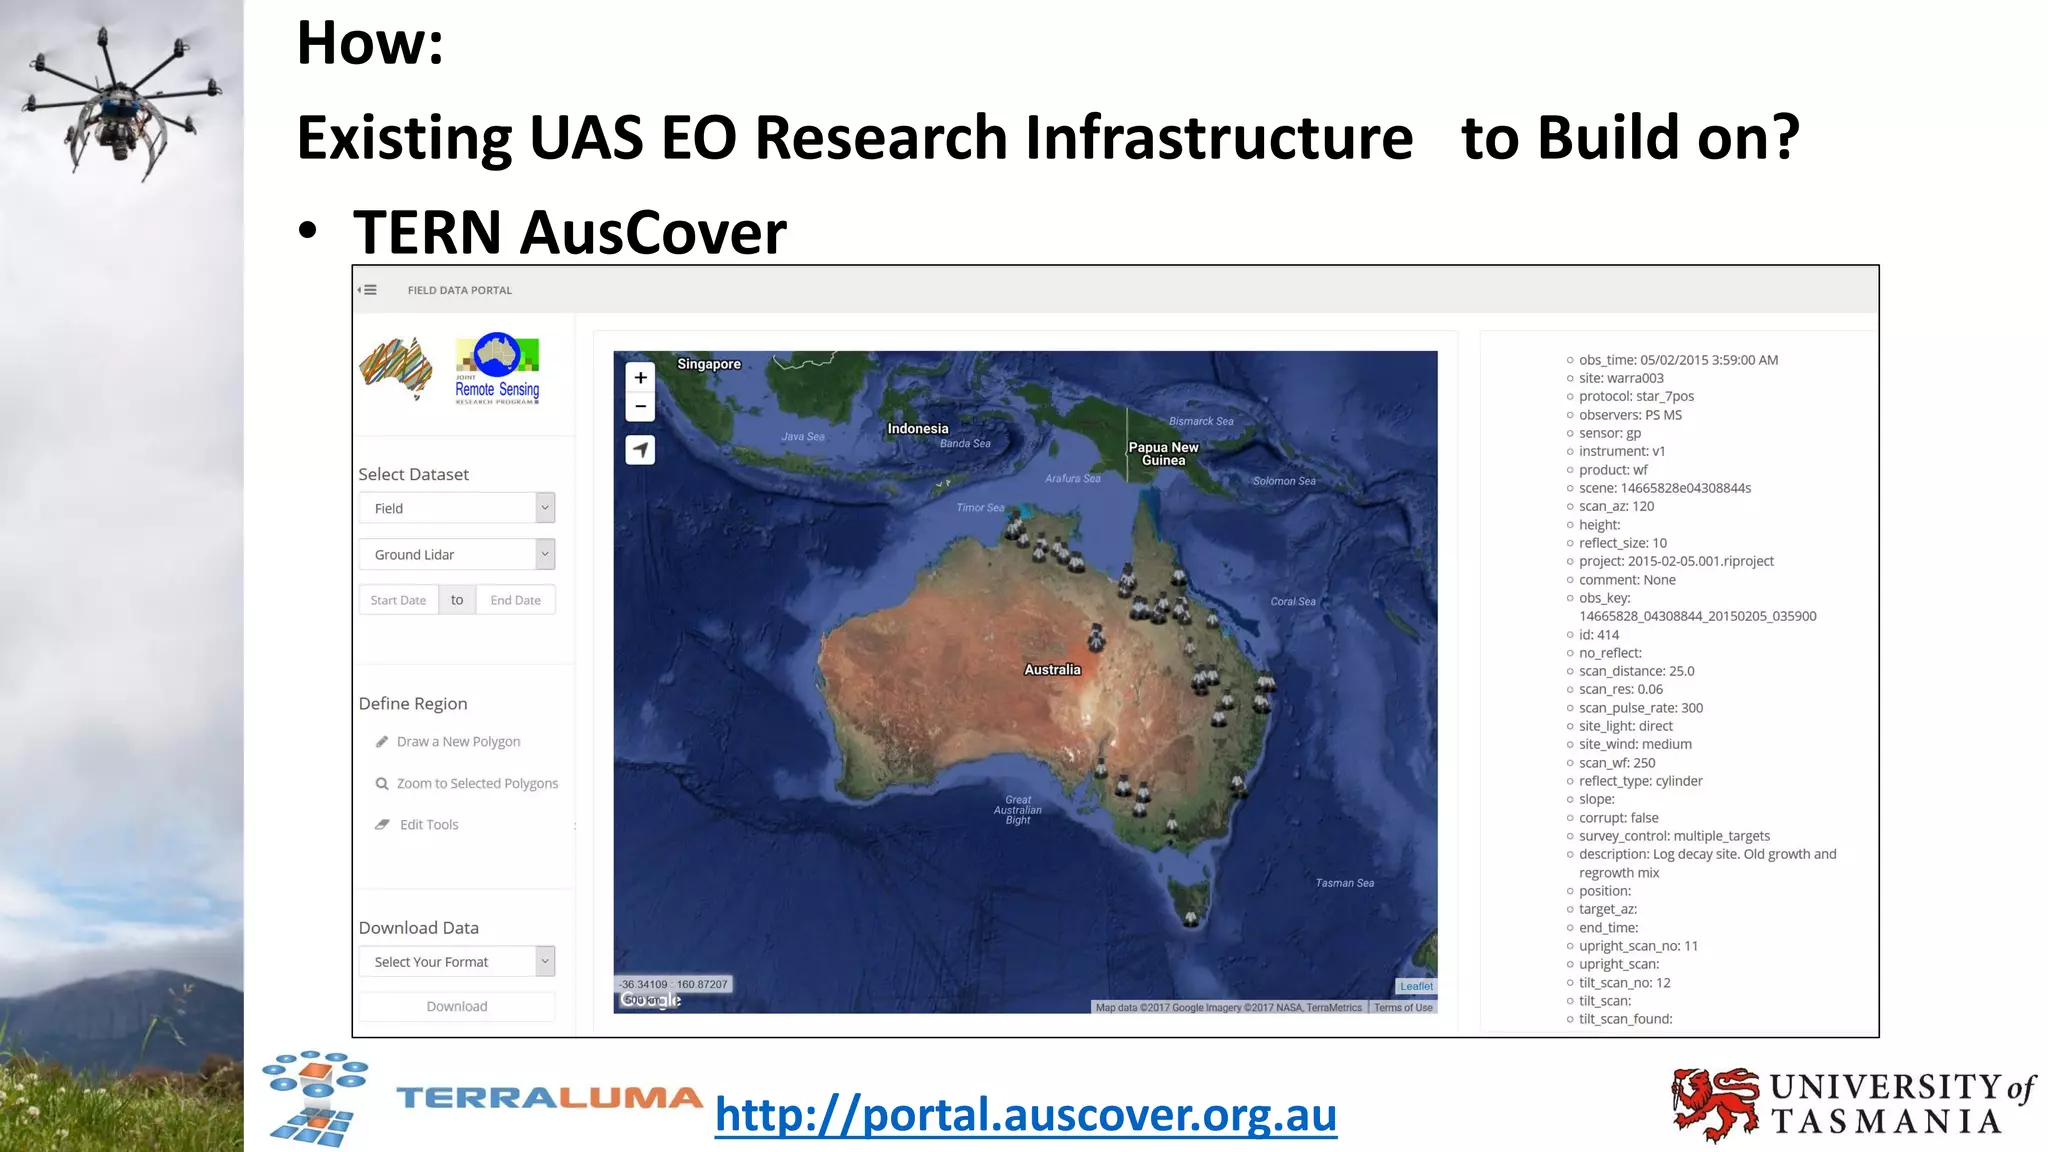Click the Indonesia map label

coord(918,429)
